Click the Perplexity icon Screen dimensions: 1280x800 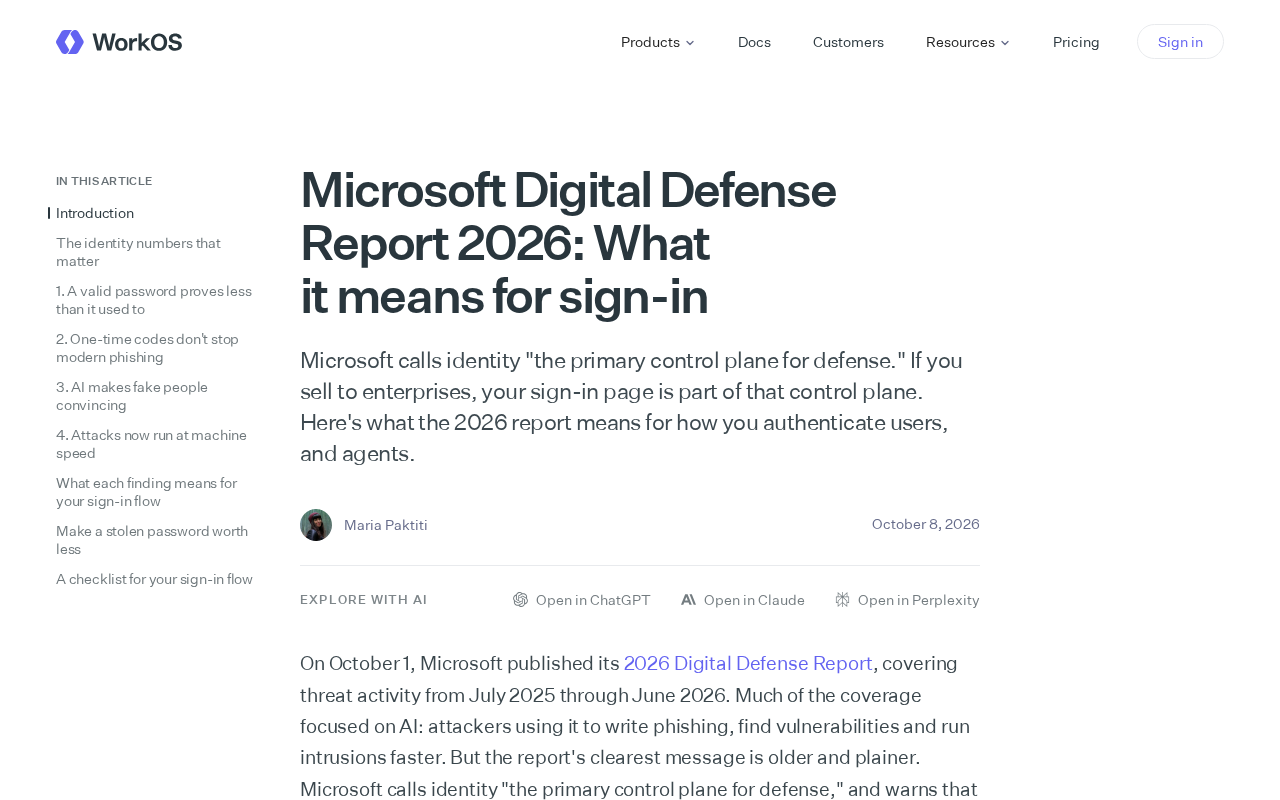842,600
